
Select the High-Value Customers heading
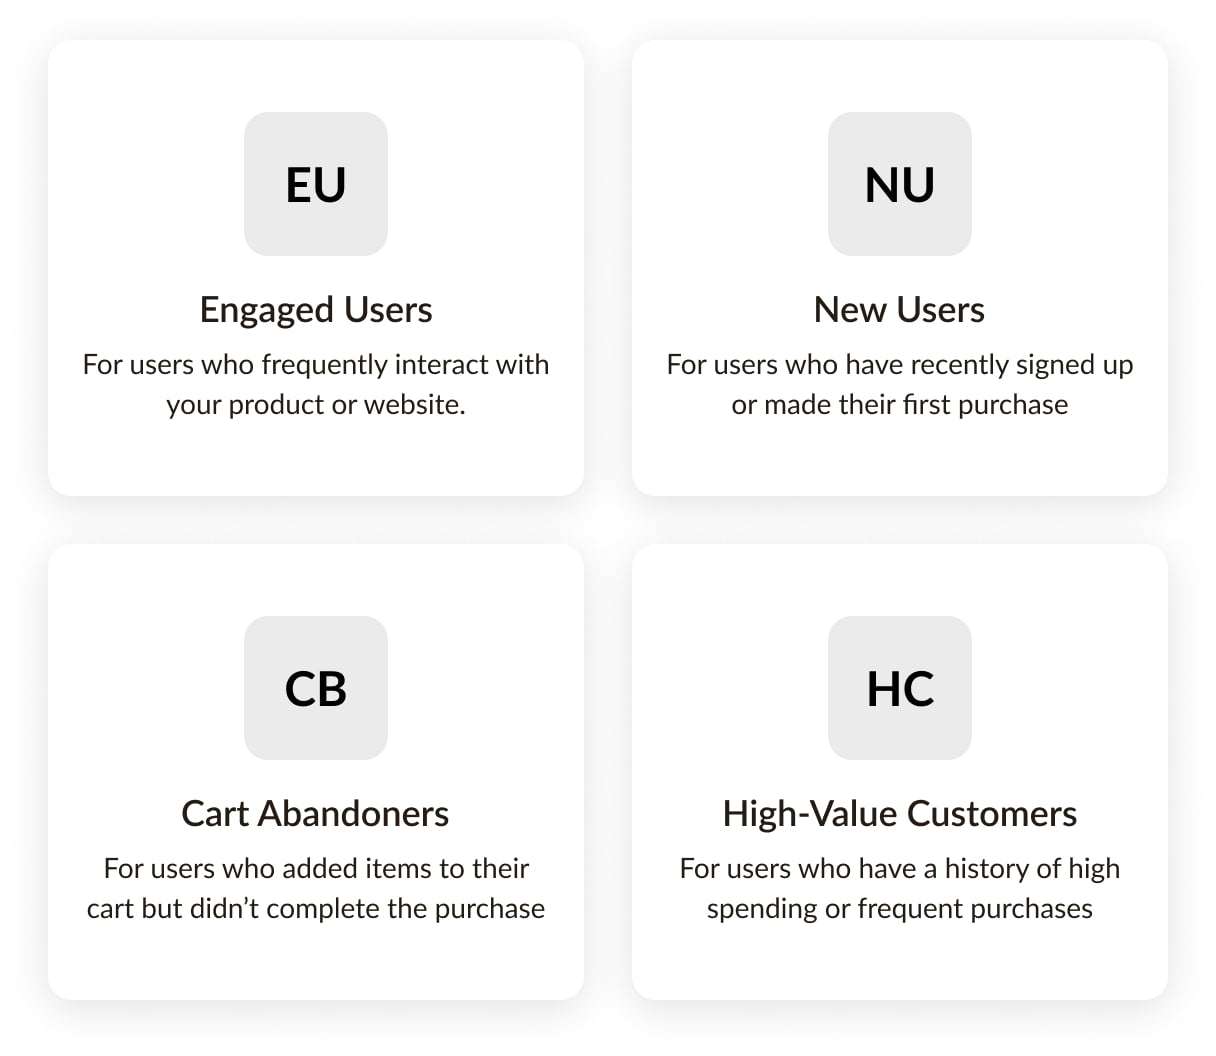tap(900, 814)
